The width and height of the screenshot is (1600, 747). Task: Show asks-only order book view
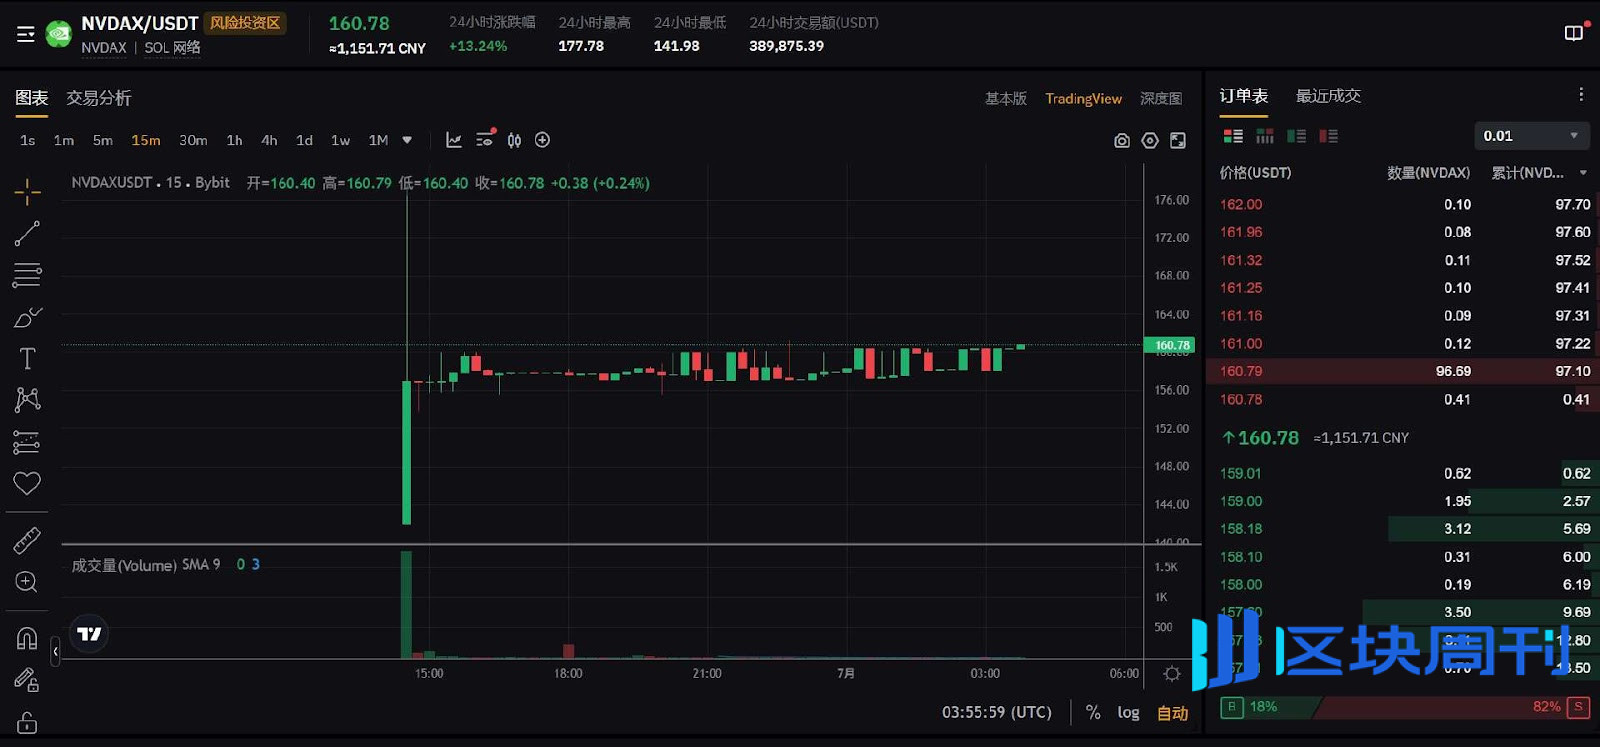tap(1328, 136)
